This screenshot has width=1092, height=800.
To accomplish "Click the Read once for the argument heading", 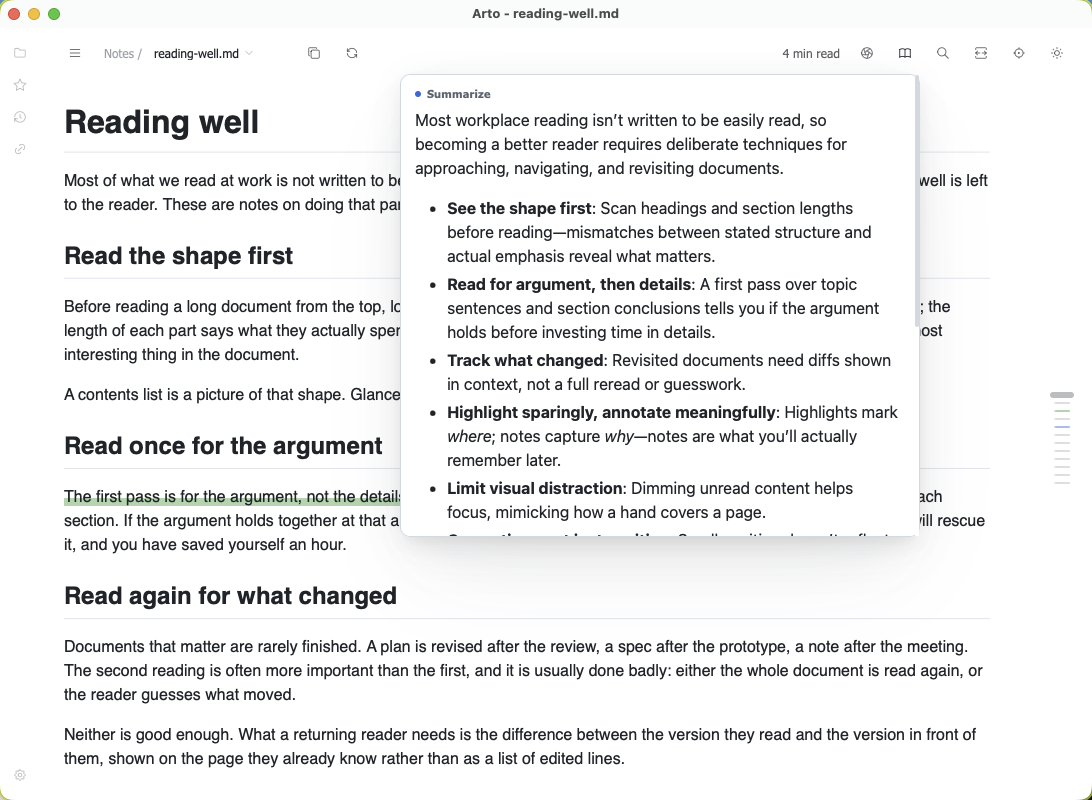I will click(223, 446).
